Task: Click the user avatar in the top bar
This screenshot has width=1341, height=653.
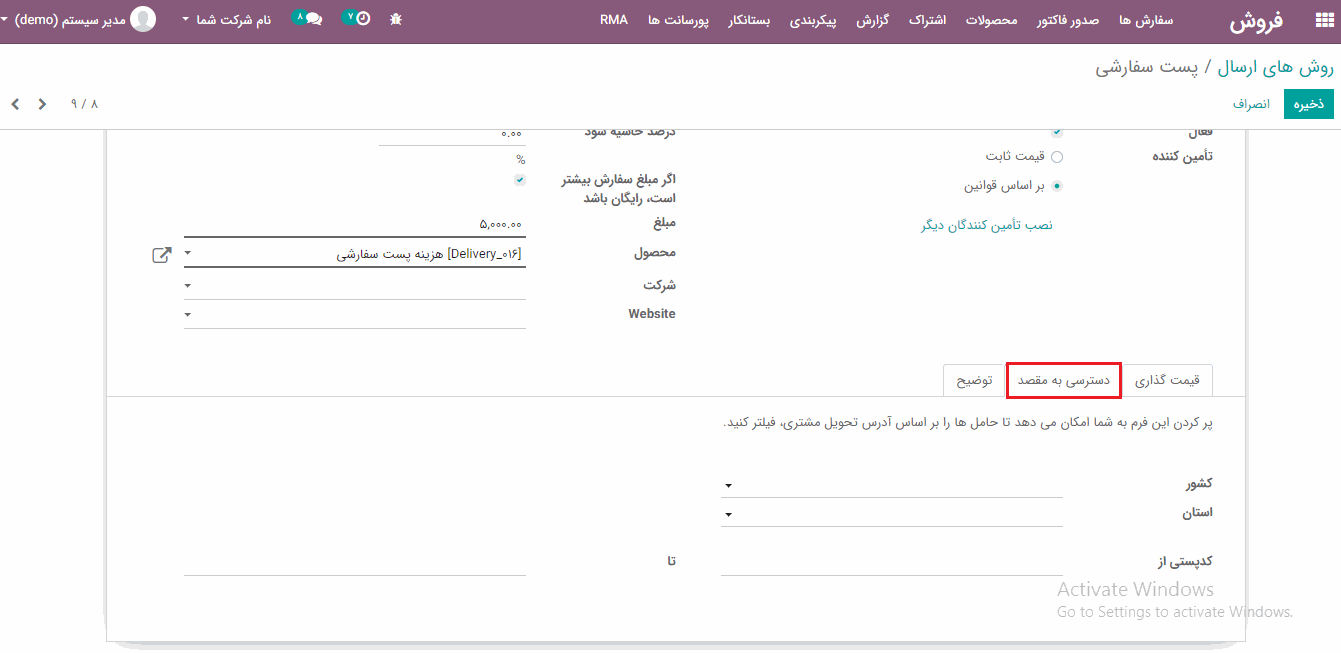Action: 144,19
